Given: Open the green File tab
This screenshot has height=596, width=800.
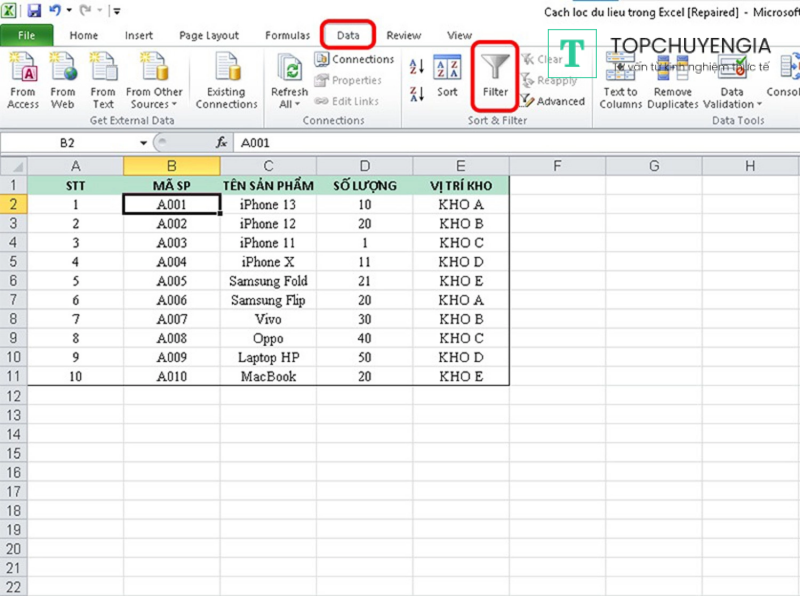Looking at the screenshot, I should pos(27,35).
